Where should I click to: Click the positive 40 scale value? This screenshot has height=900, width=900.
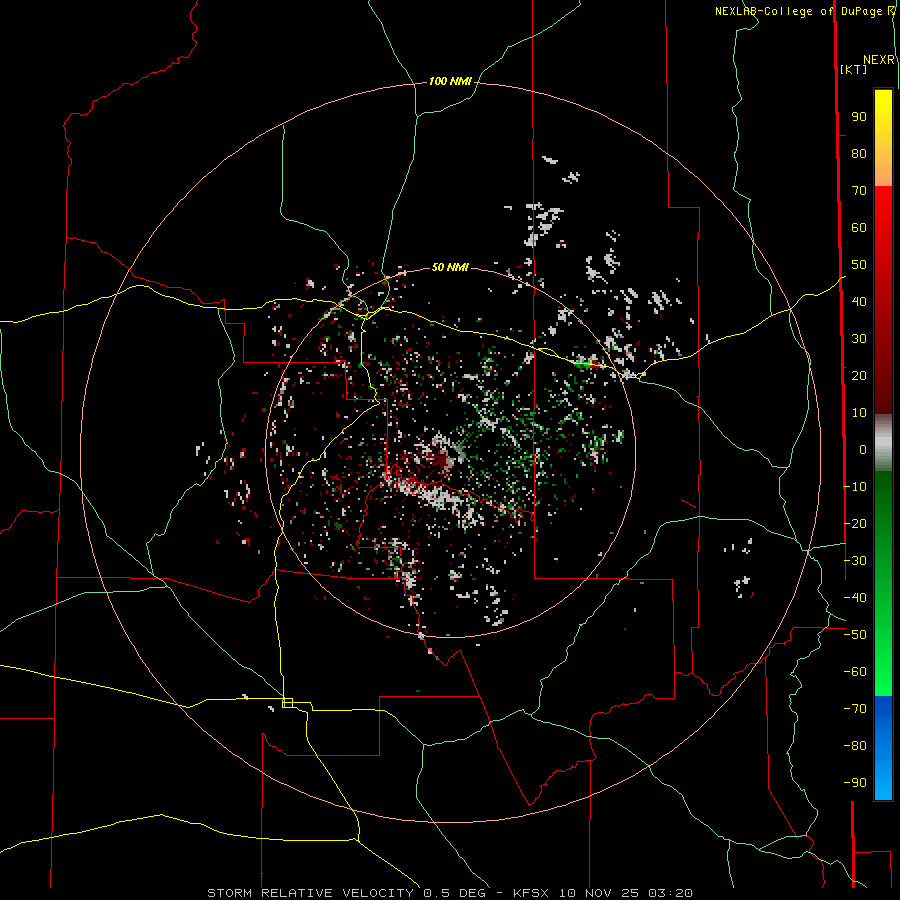(x=859, y=301)
